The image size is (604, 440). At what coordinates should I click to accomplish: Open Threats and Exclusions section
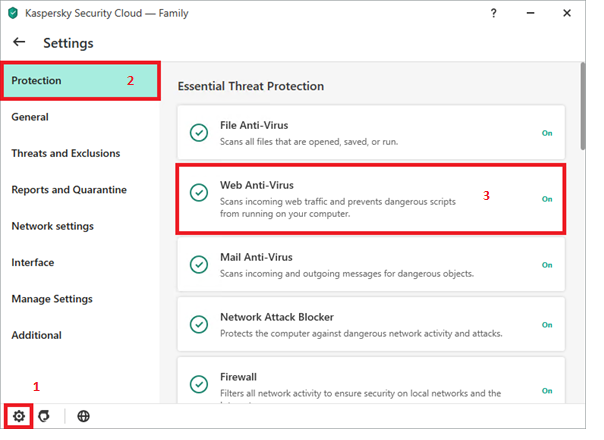pyautogui.click(x=80, y=153)
